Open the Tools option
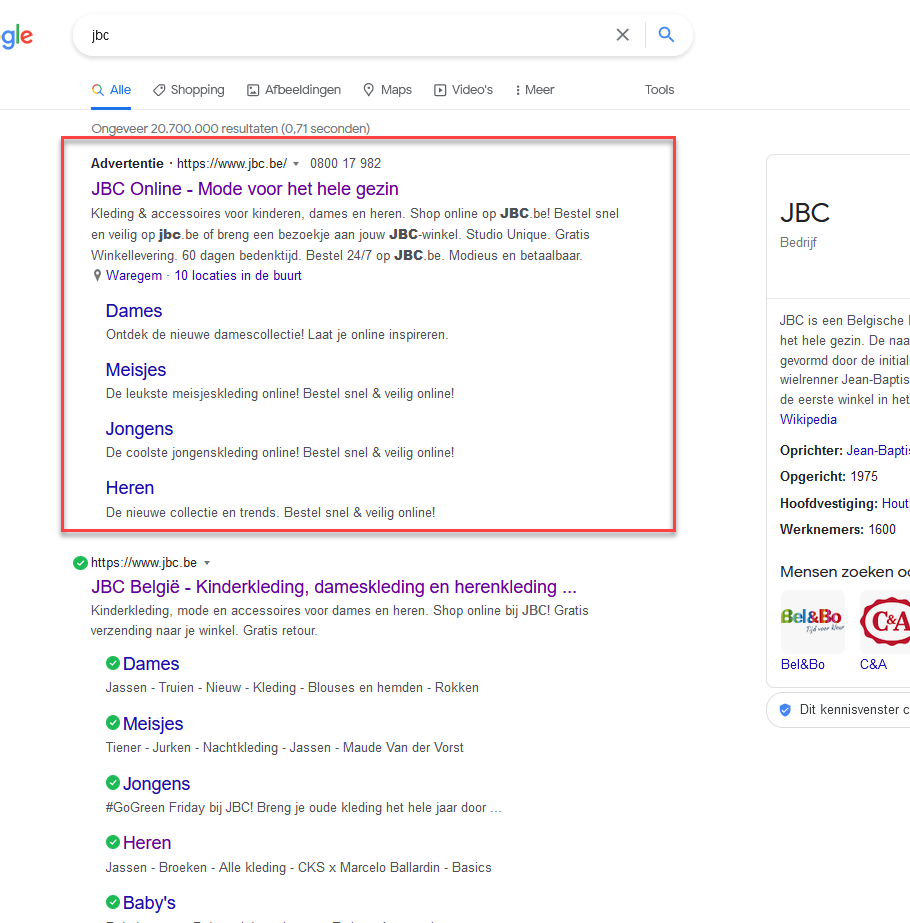Screen dimensions: 910x923 point(659,89)
